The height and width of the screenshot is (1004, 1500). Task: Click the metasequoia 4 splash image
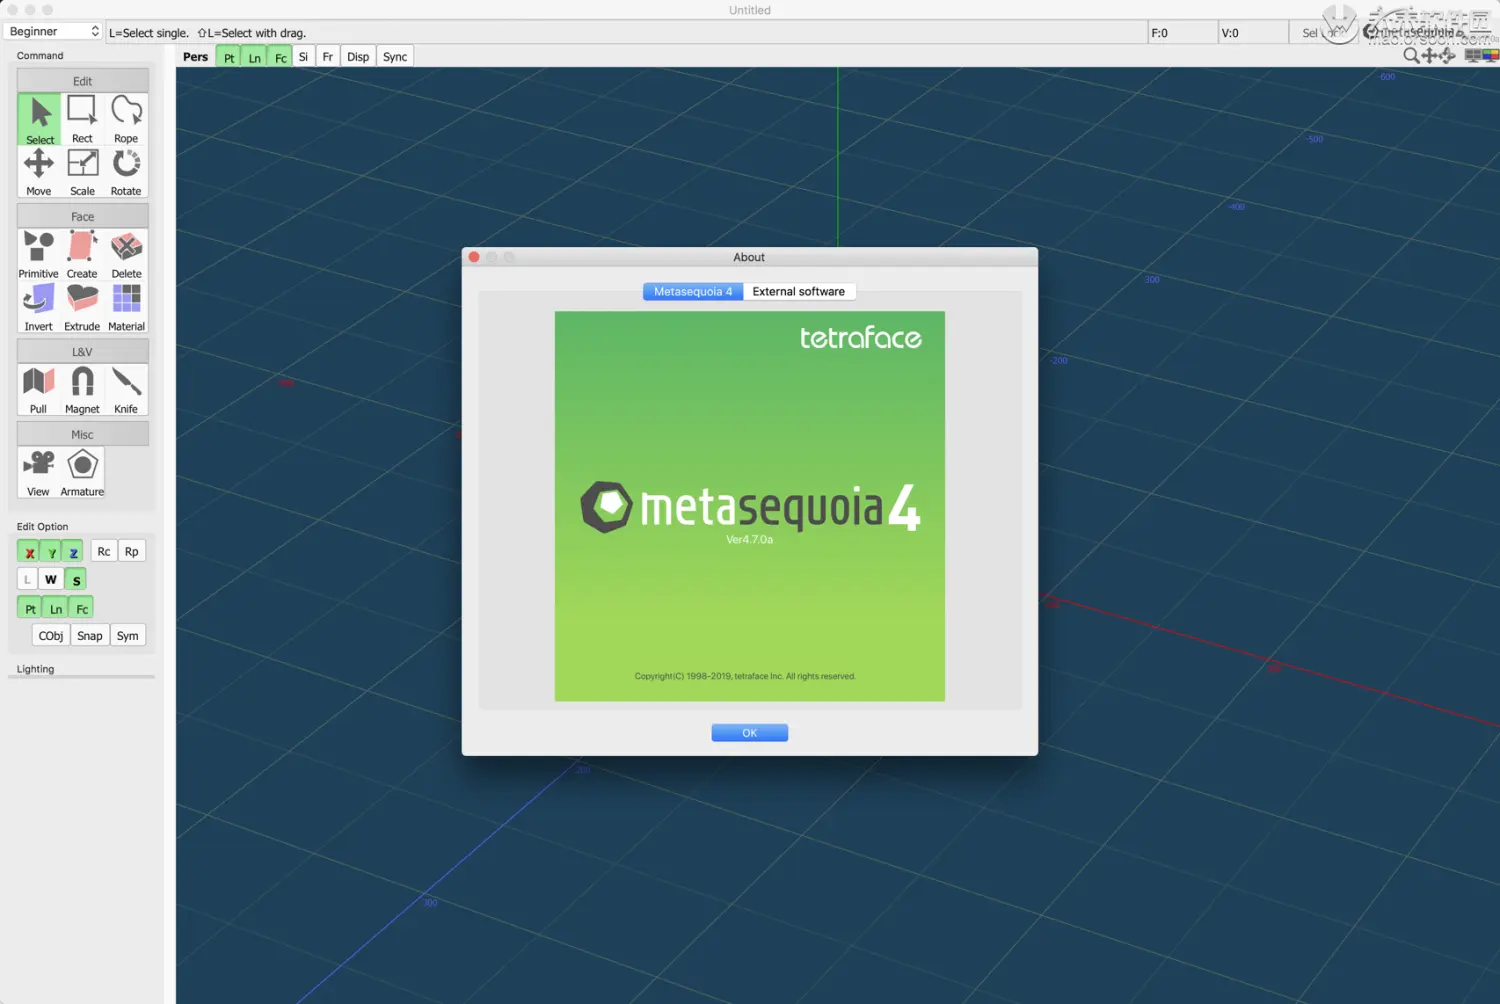pos(750,506)
